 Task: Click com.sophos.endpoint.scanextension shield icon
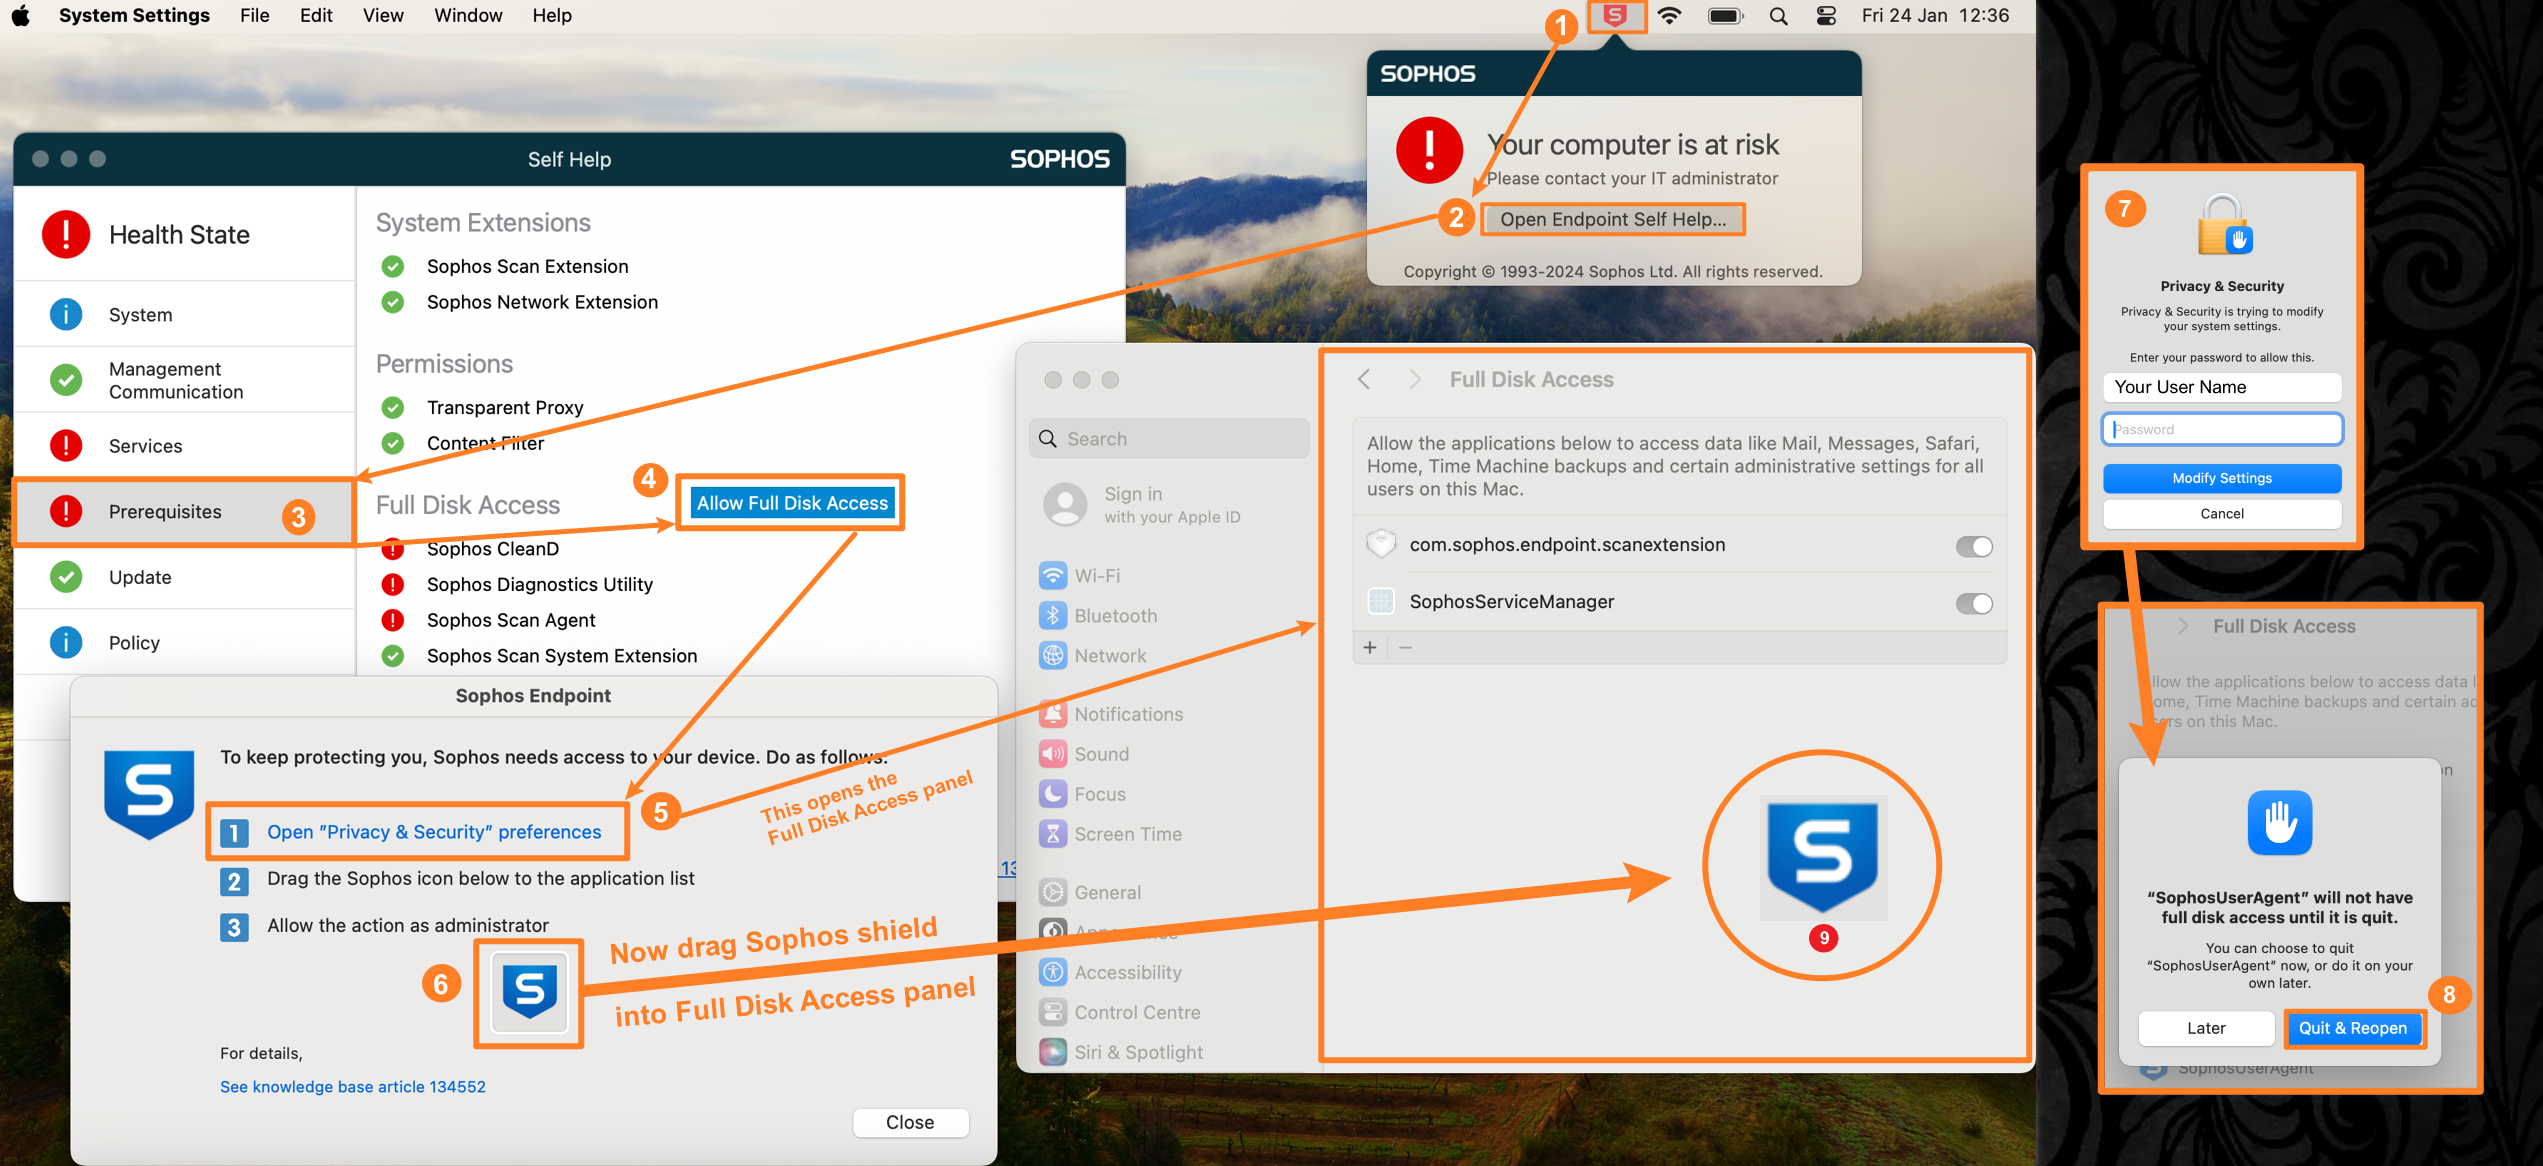(1381, 544)
